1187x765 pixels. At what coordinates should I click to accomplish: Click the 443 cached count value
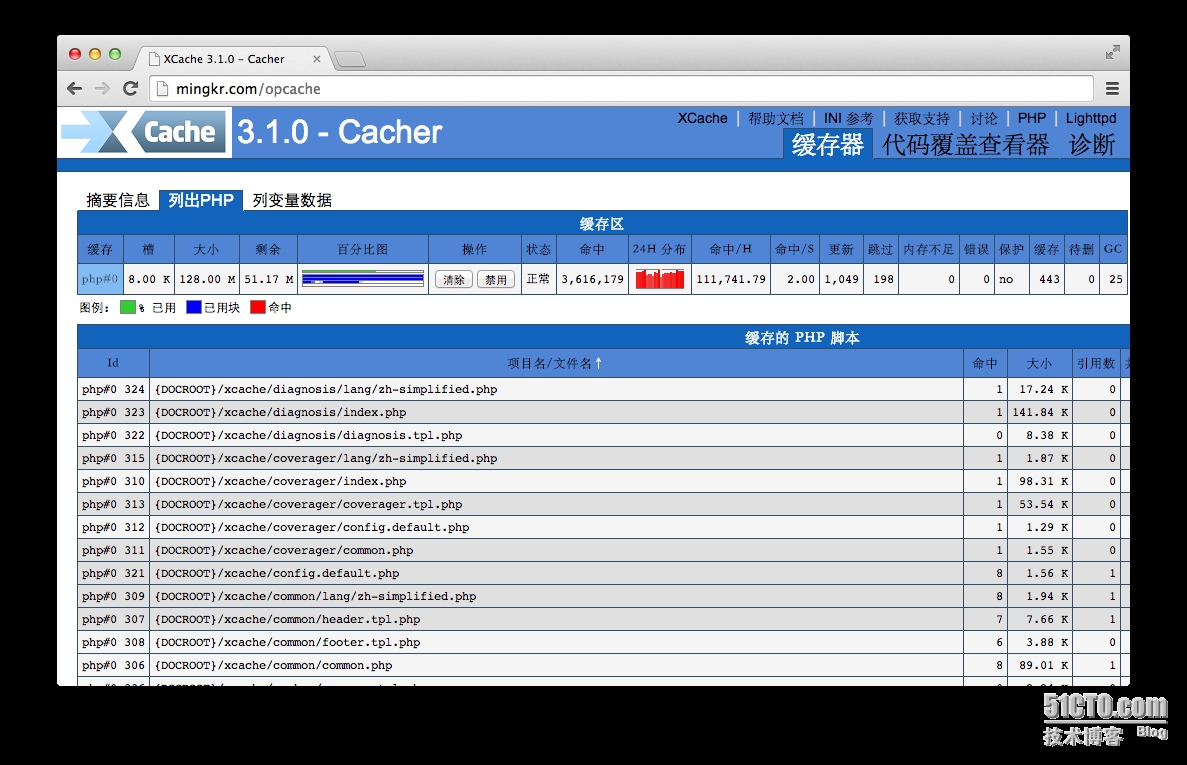pyautogui.click(x=1048, y=279)
